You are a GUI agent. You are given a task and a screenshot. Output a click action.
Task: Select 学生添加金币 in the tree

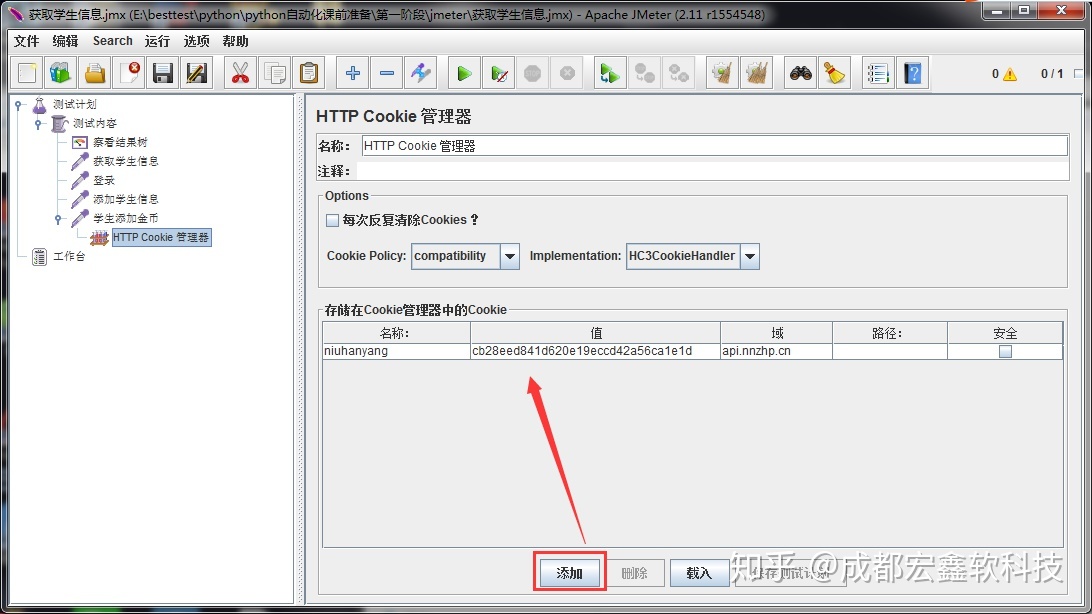tap(125, 218)
